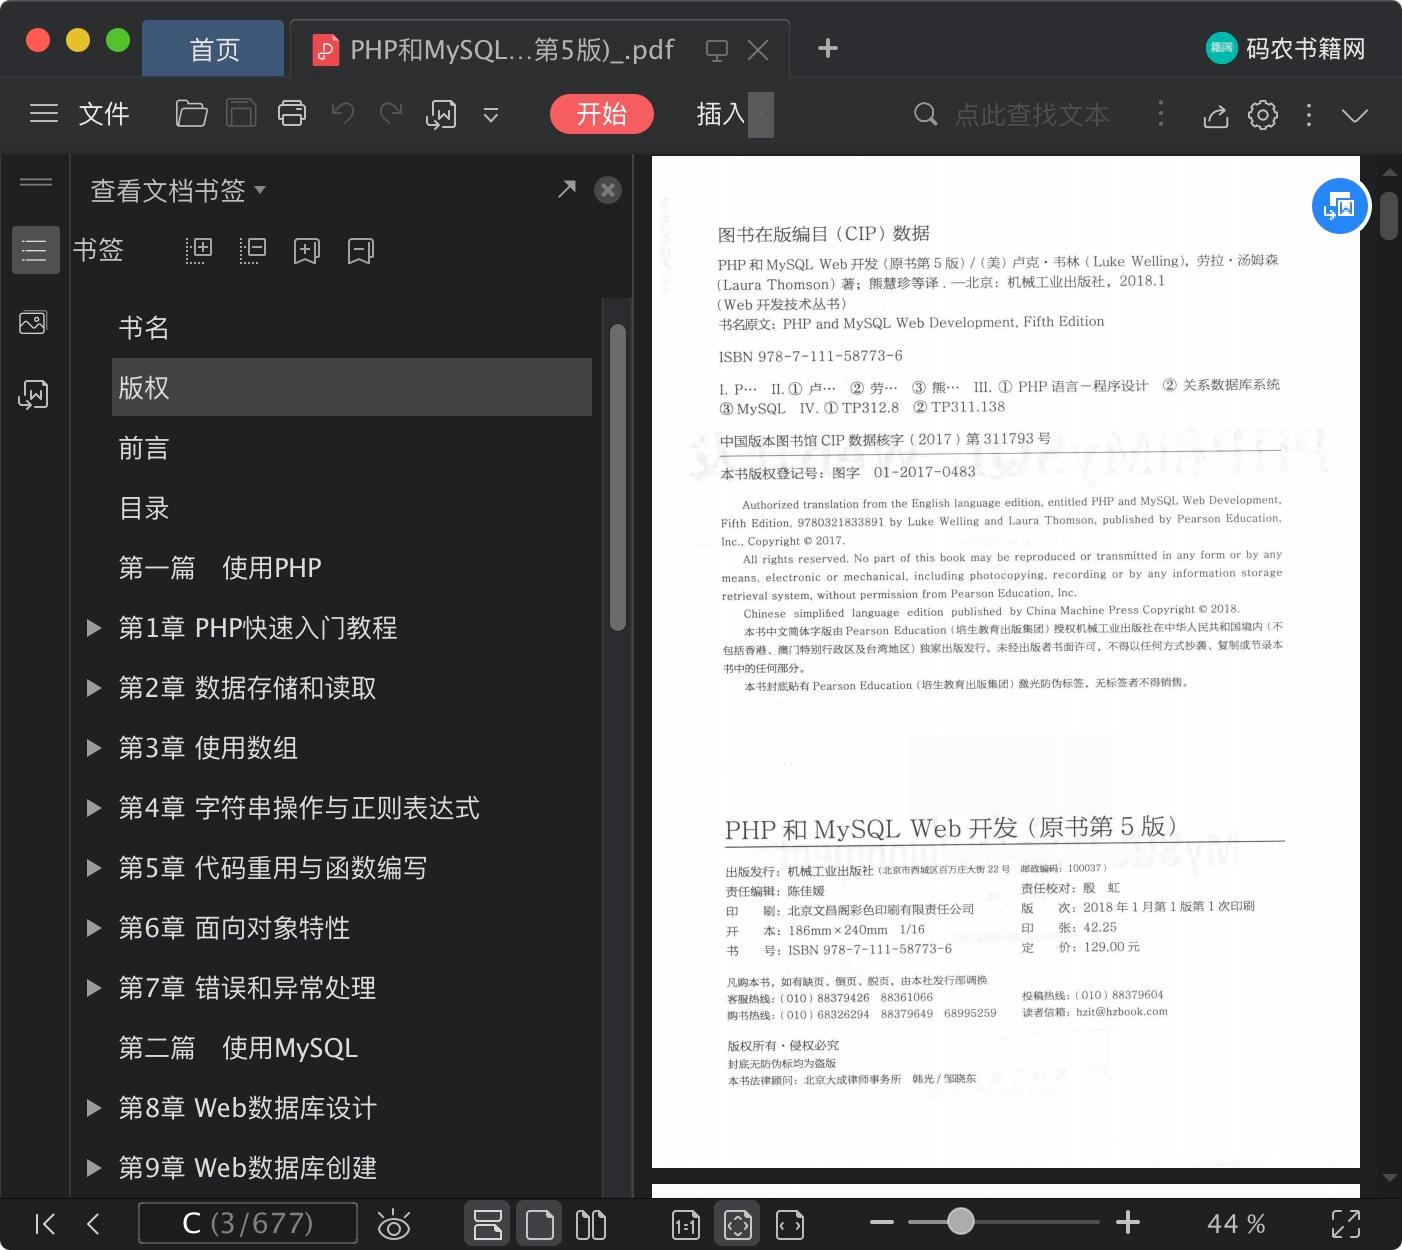The height and width of the screenshot is (1250, 1402).
Task: Go to the first page
Action: click(45, 1223)
